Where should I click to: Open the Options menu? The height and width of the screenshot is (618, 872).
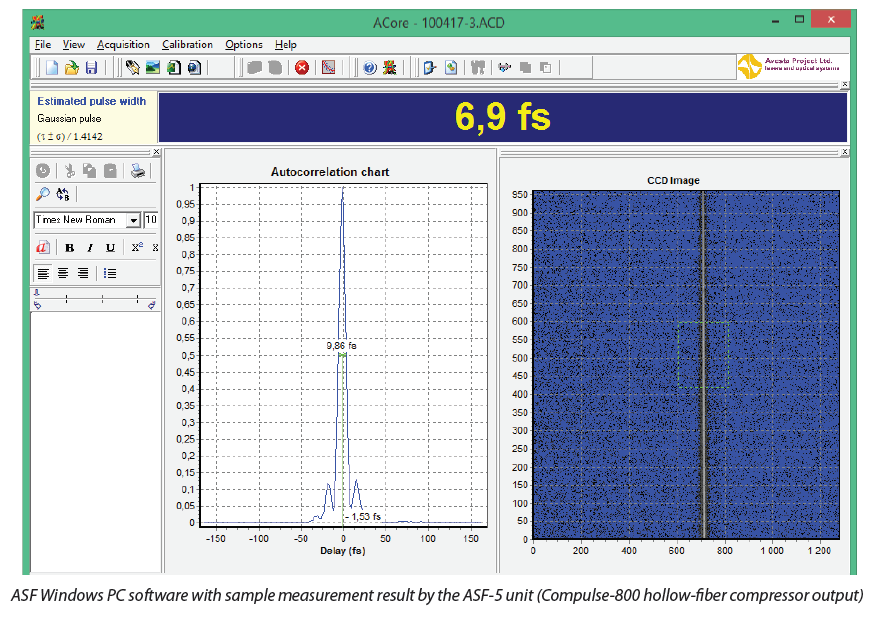coord(243,44)
